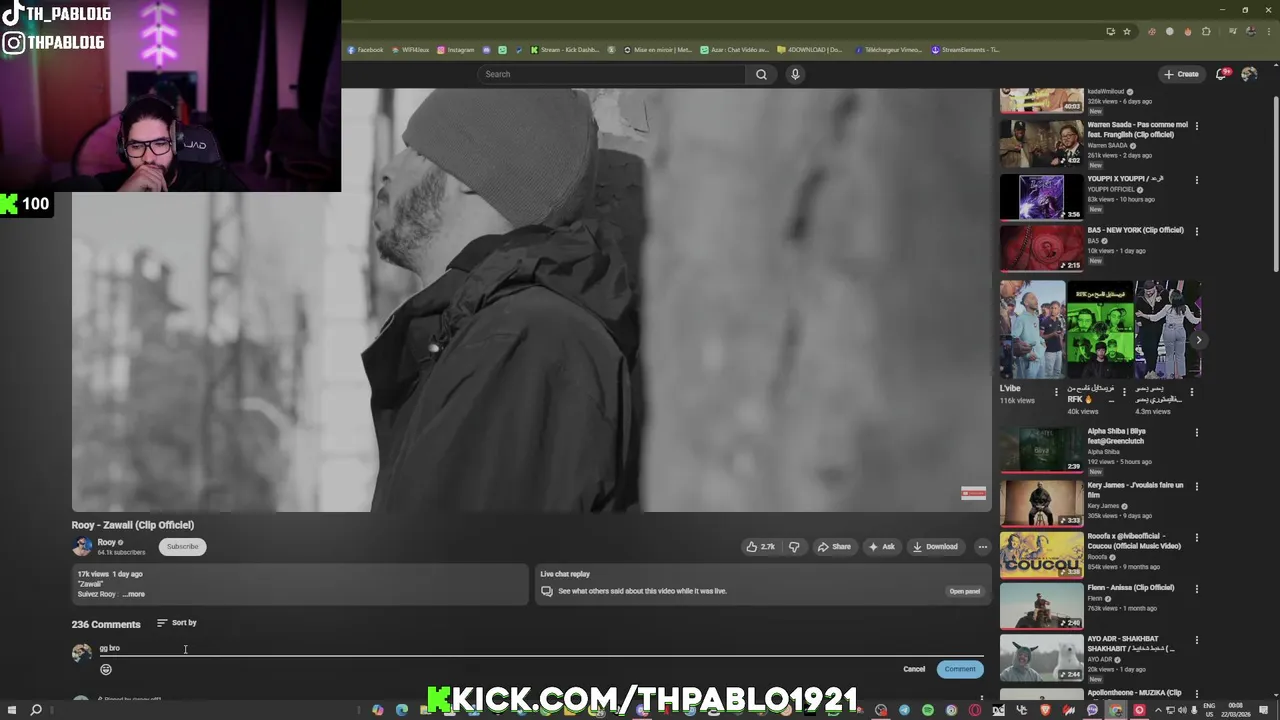
Task: Cancel the comment draft
Action: pos(914,669)
